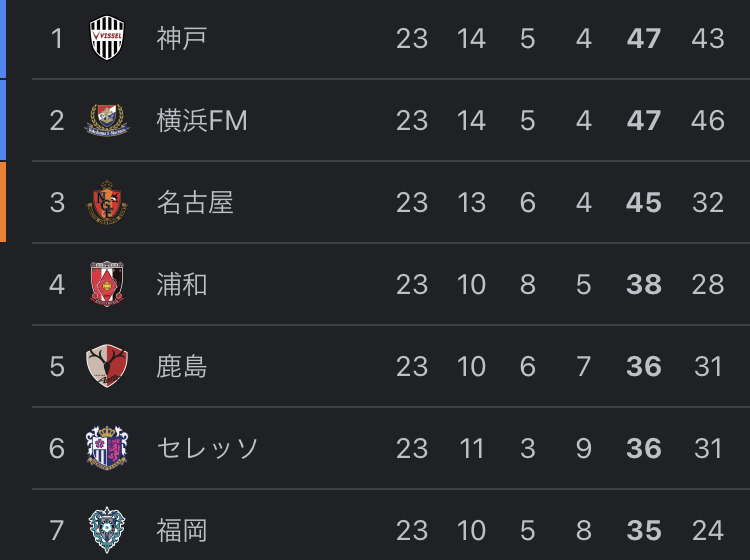Click 福岡's 35 points value
Screen dimensions: 750x560
click(x=644, y=530)
